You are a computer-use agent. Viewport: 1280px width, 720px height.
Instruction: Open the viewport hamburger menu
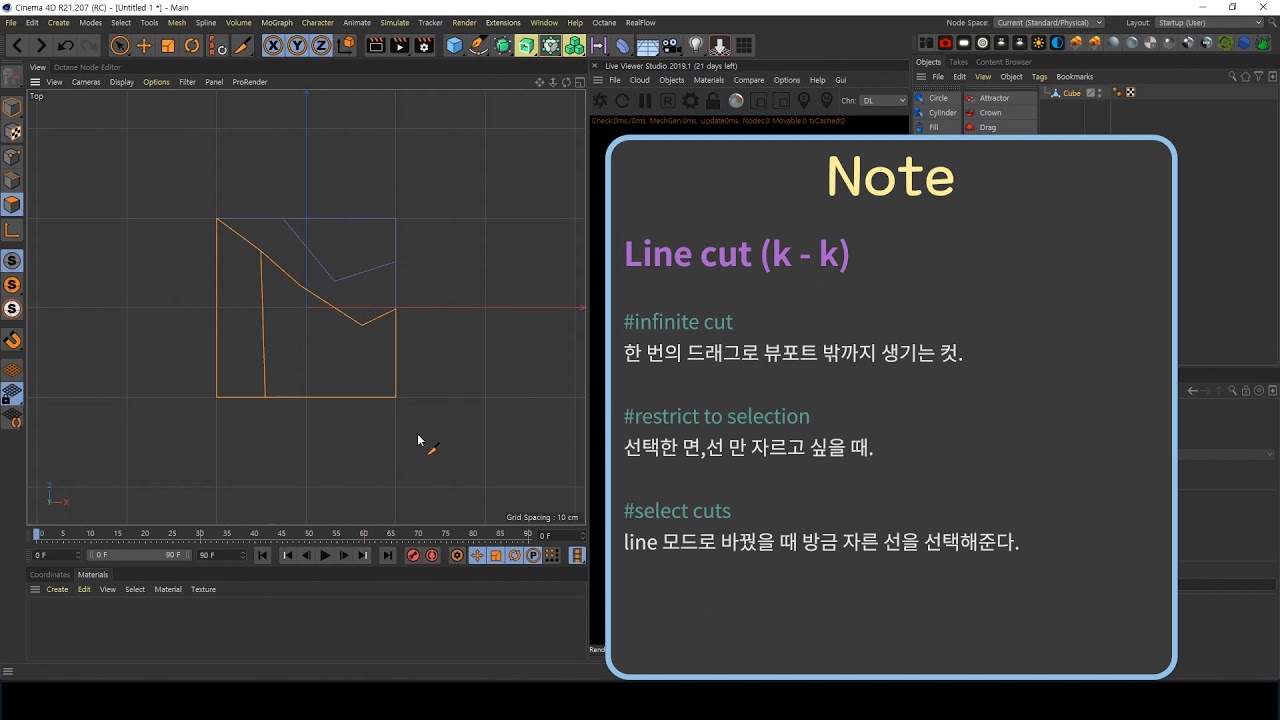pos(35,82)
